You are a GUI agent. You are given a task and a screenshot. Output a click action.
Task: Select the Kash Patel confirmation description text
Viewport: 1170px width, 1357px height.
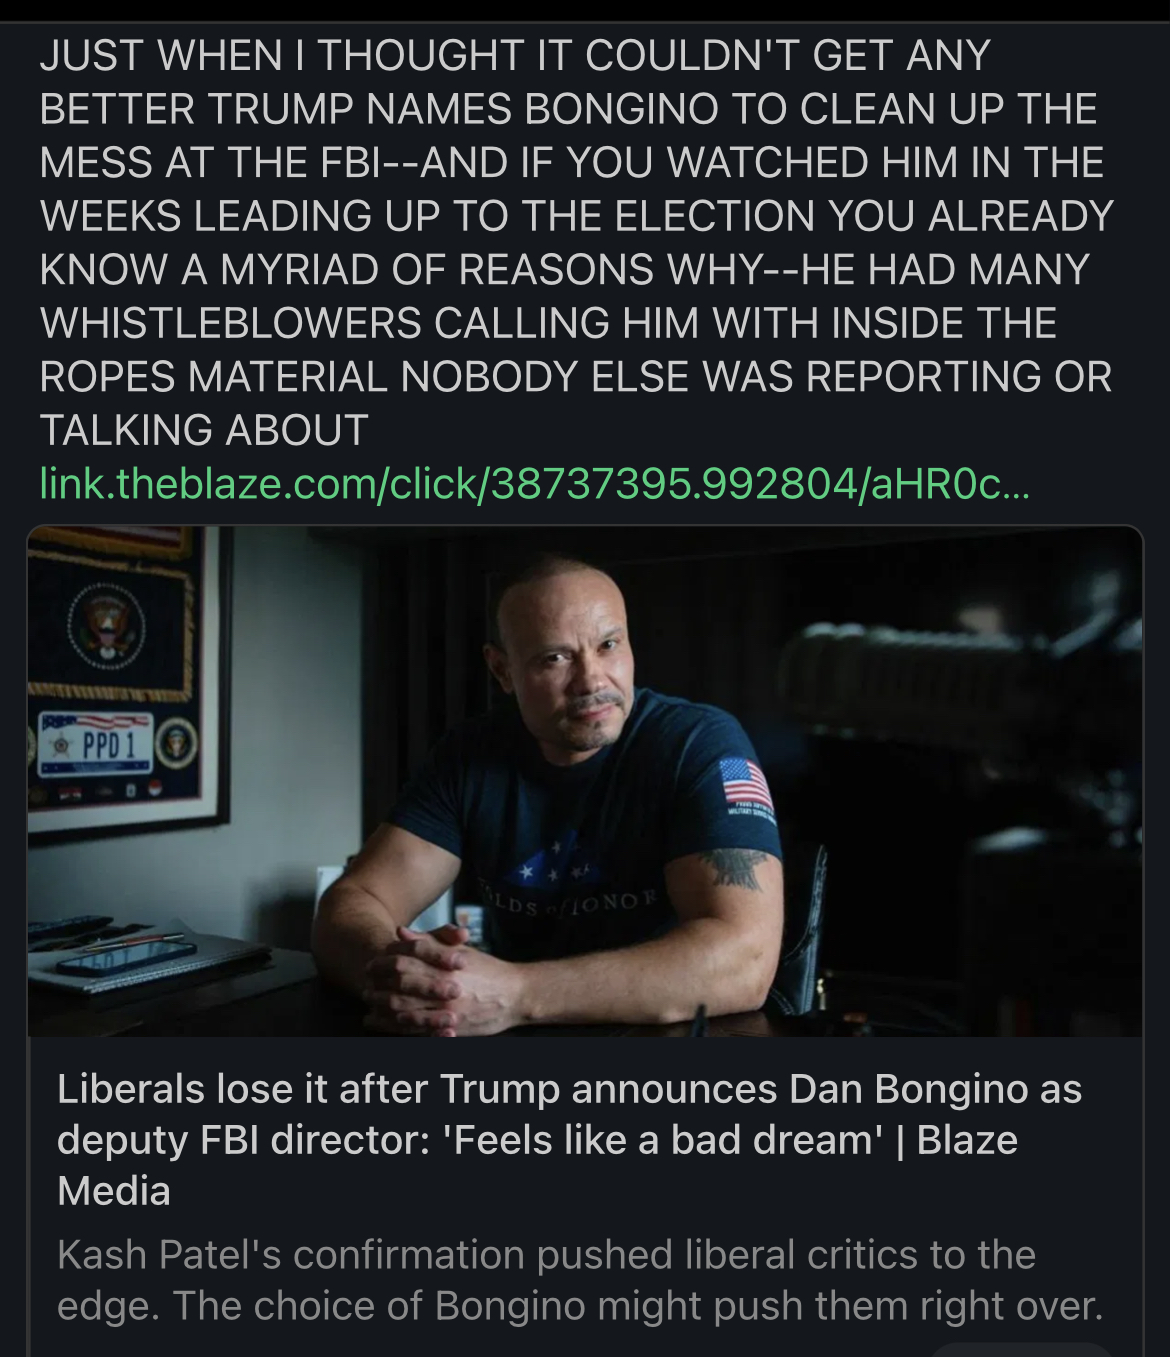tap(580, 1280)
